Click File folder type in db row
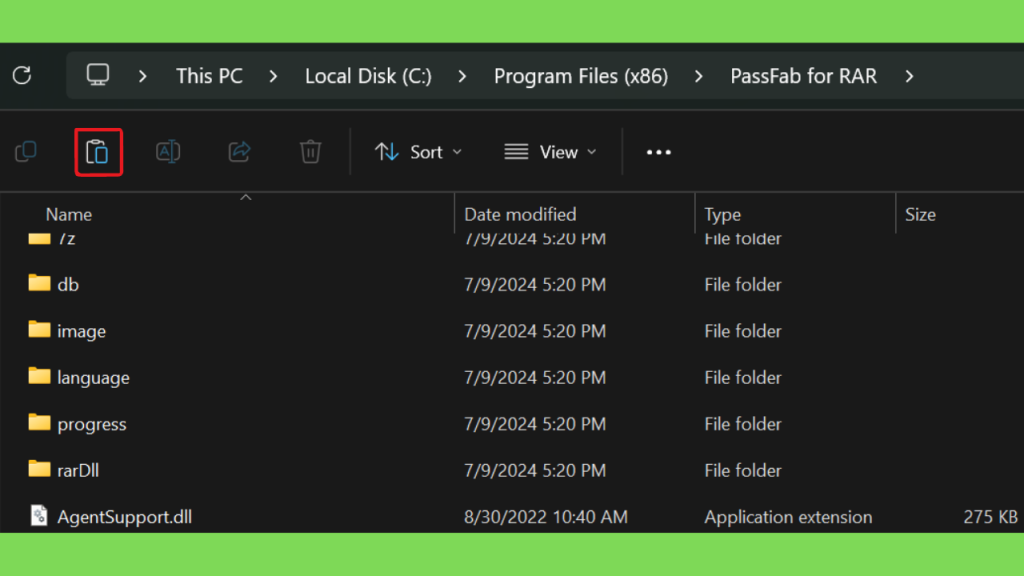The height and width of the screenshot is (576, 1024). point(743,285)
